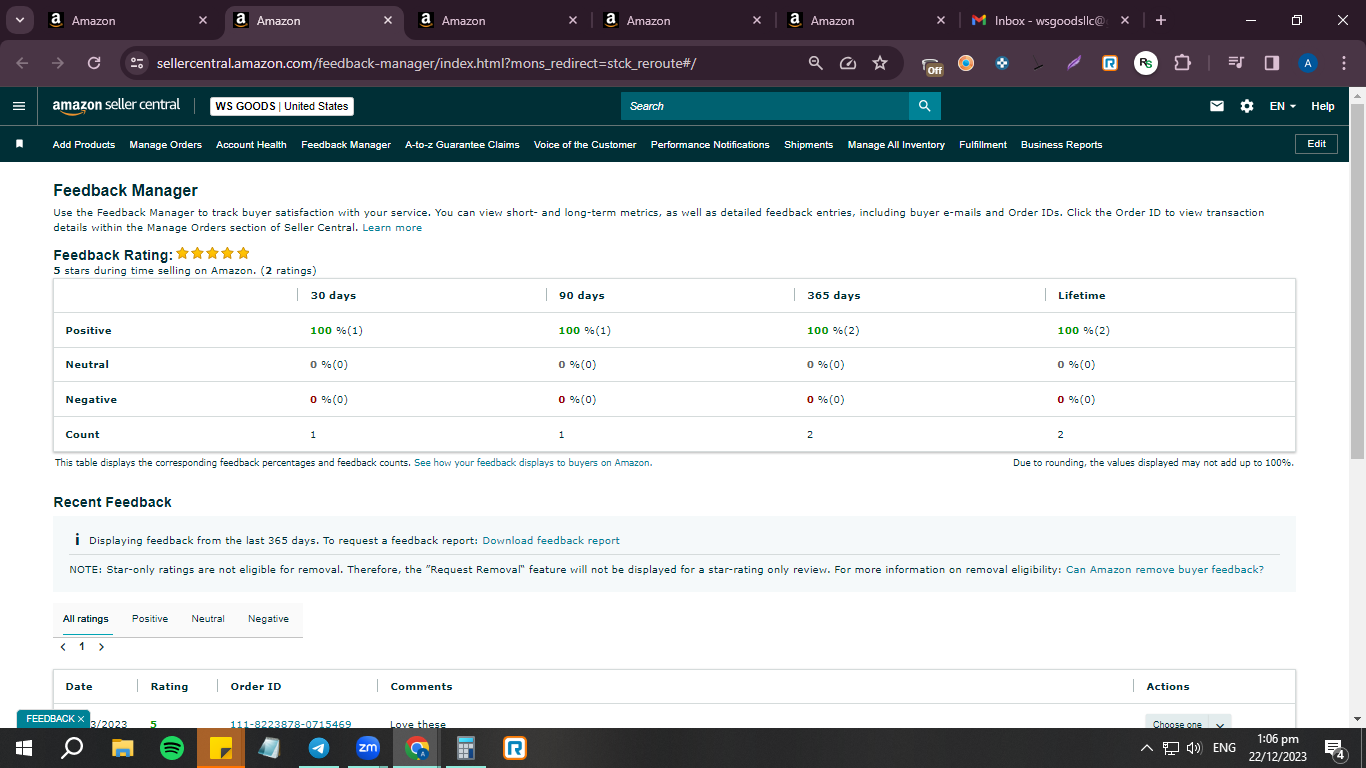Open order ID 111-8223878-0715469
Image resolution: width=1366 pixels, height=768 pixels.
pyautogui.click(x=291, y=723)
